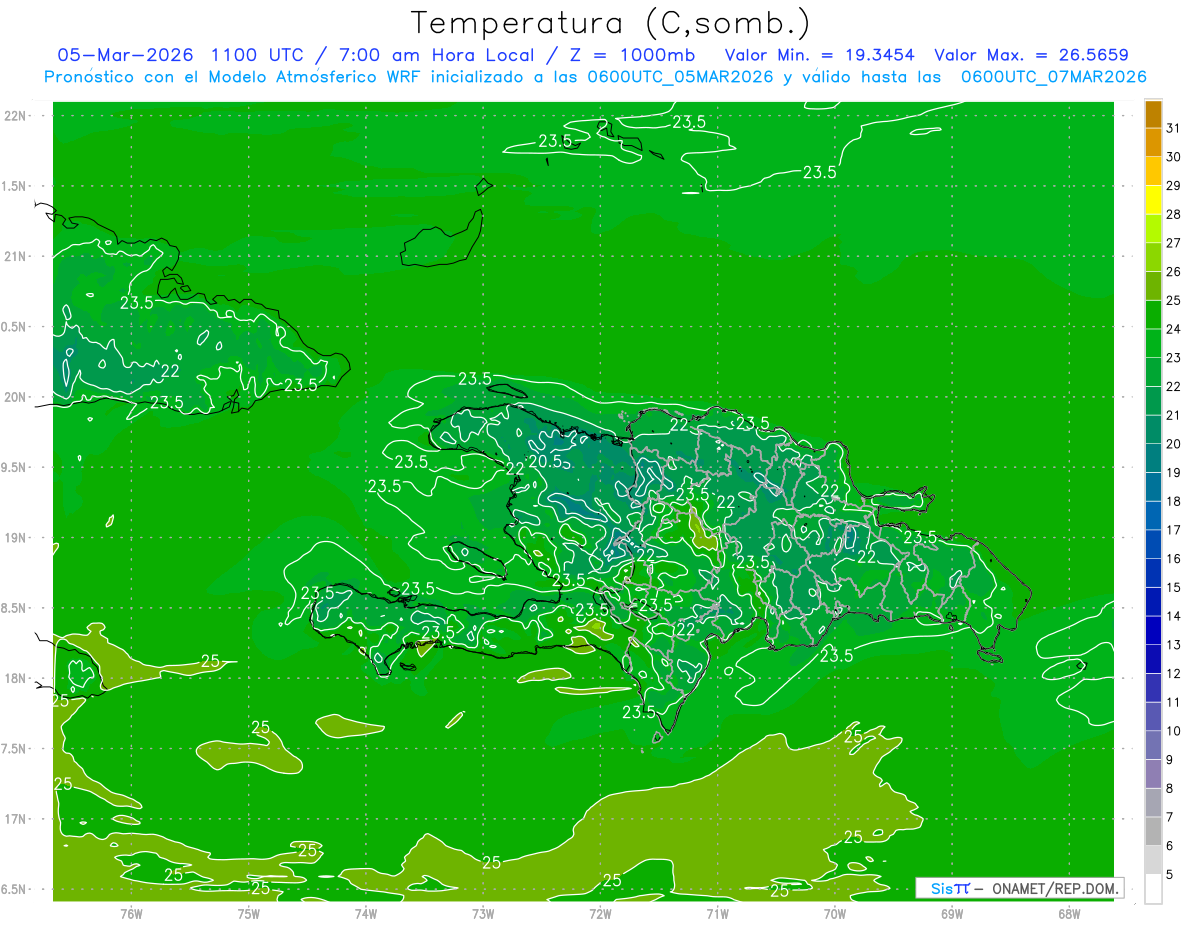Viewport: 1200px width, 927px height.
Task: Click 'Valor Max. = 26.5659' in the header
Action: (x=1032, y=55)
